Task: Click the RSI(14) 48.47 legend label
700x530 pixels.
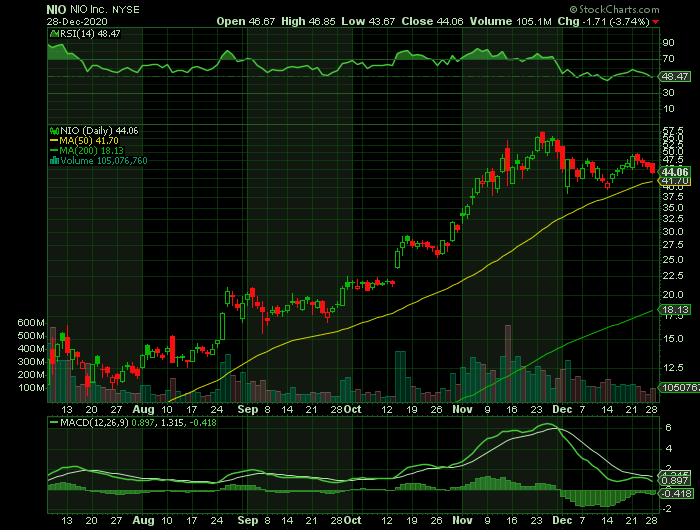Action: [x=90, y=33]
